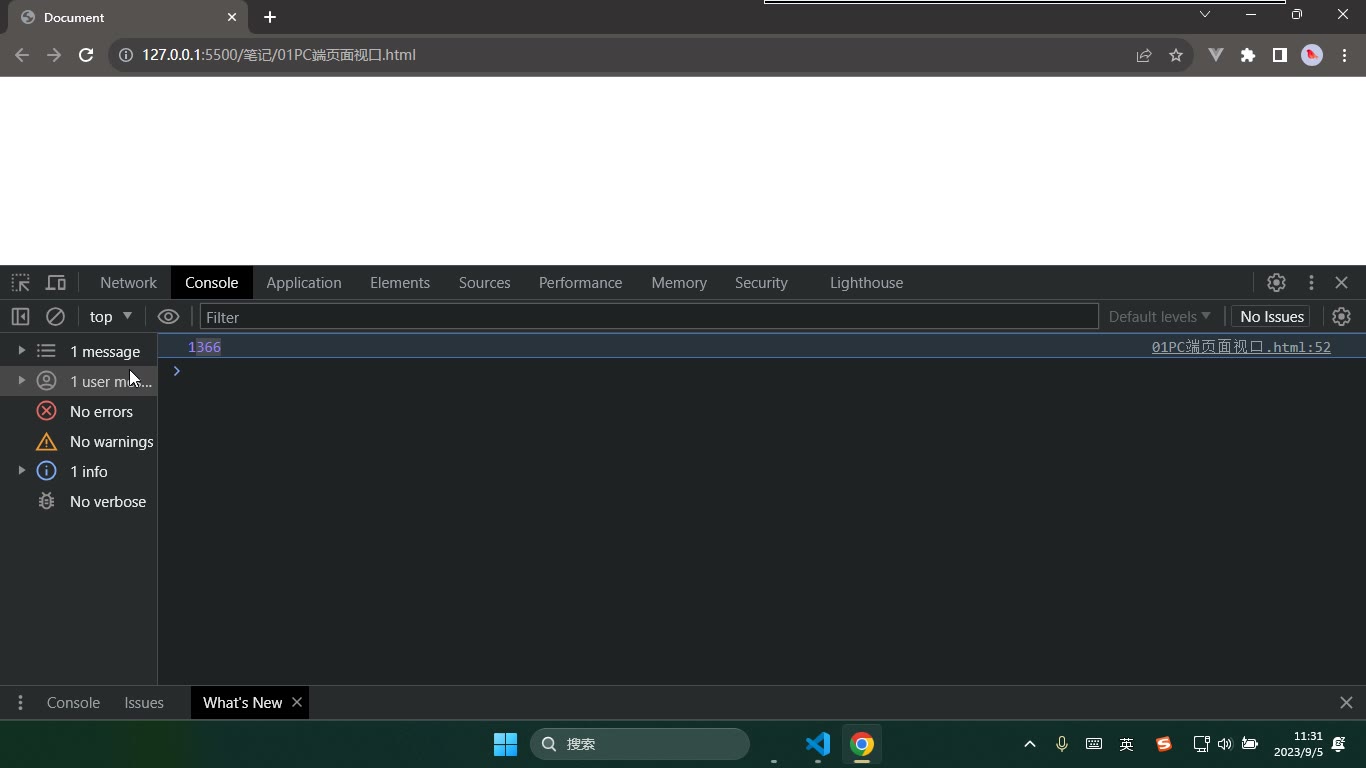1366x768 pixels.
Task: Click the Chrome address bar URL
Action: pos(279,55)
